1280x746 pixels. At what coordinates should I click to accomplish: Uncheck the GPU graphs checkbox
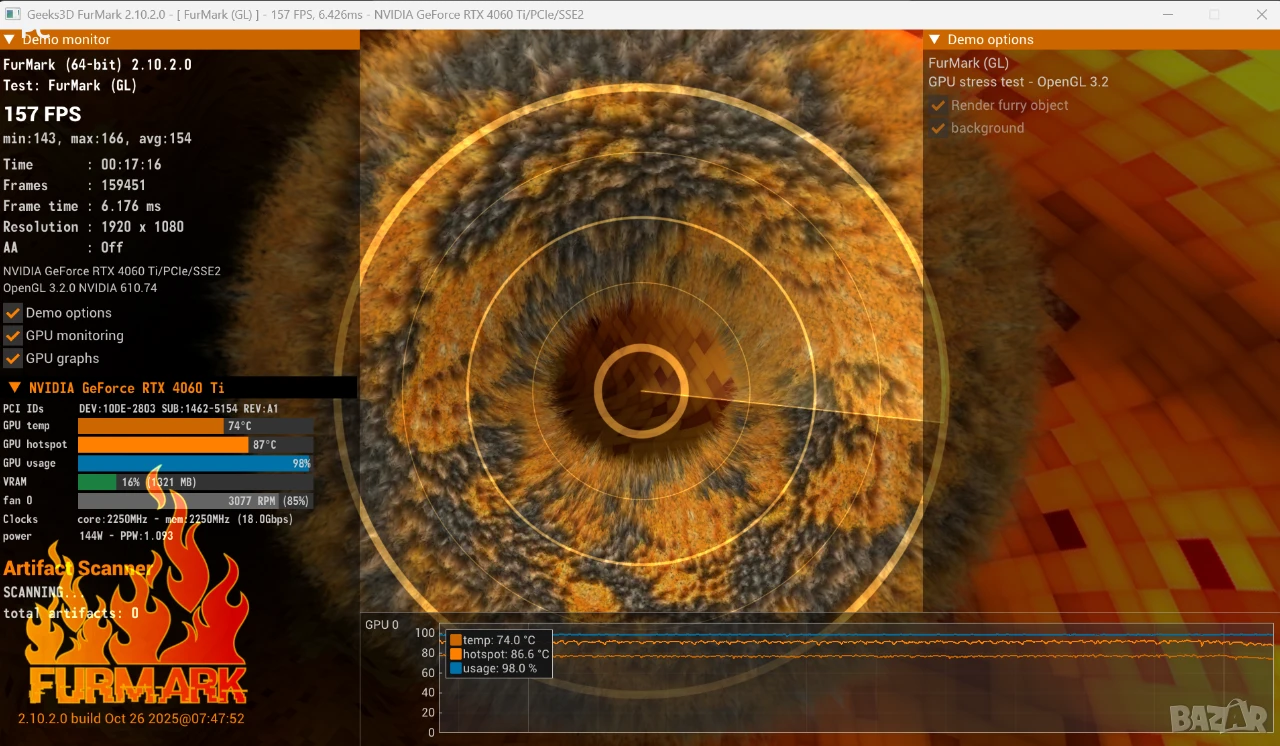click(13, 358)
